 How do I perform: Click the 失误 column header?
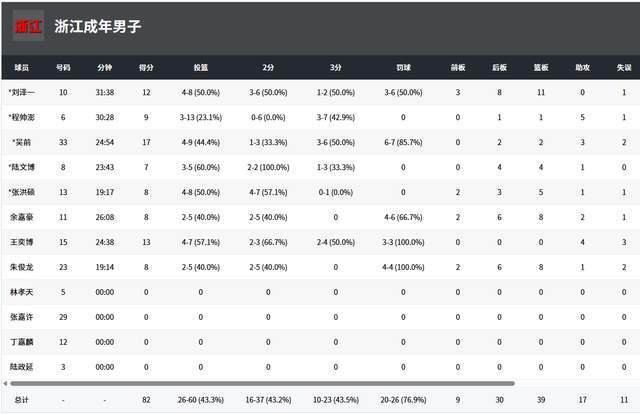624,68
